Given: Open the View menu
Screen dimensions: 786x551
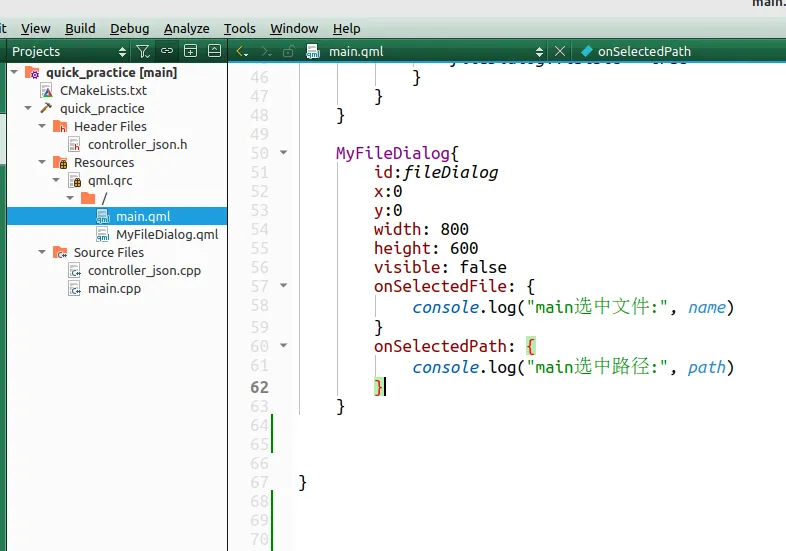Looking at the screenshot, I should (36, 29).
